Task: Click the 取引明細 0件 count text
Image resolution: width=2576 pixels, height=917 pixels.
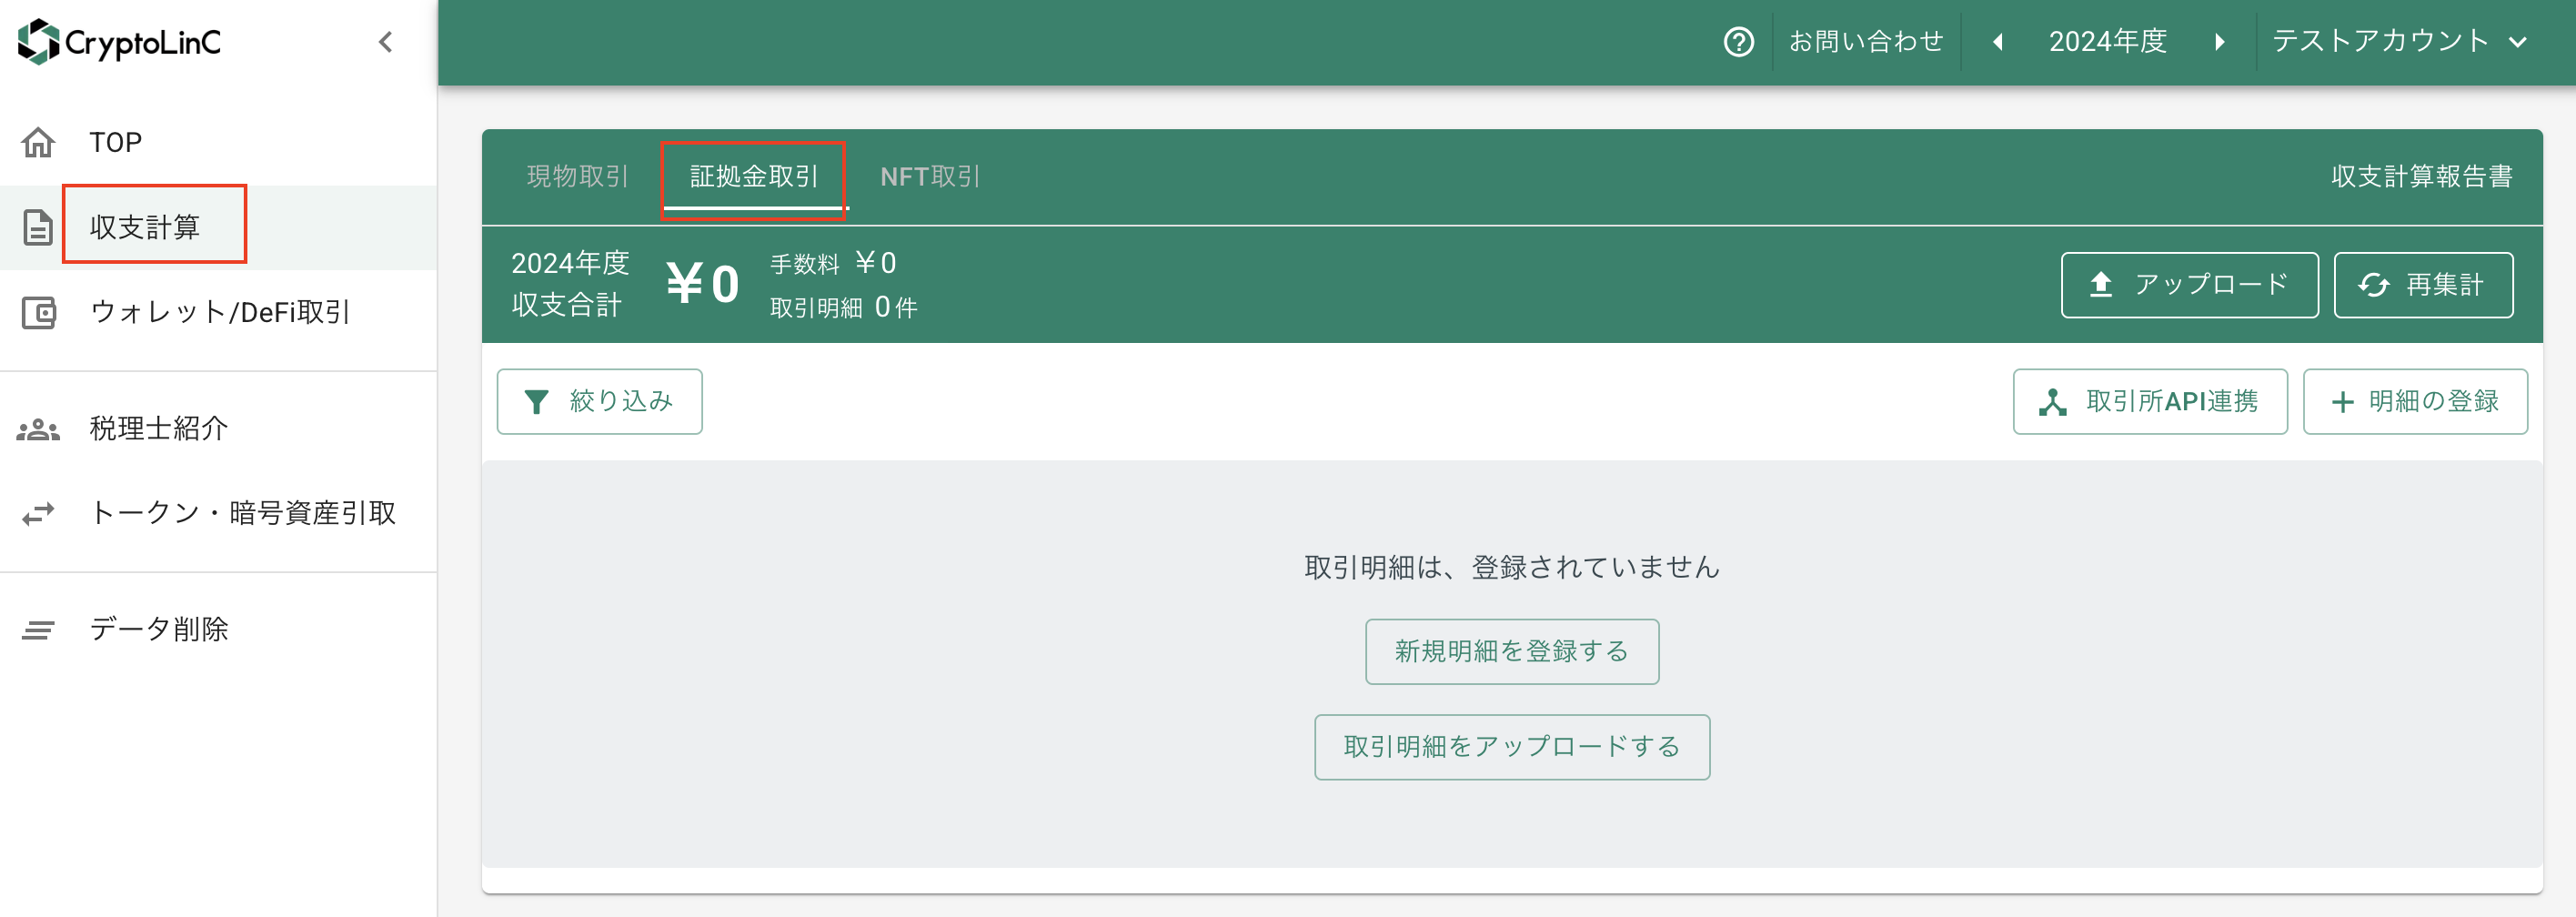Action: 843,307
